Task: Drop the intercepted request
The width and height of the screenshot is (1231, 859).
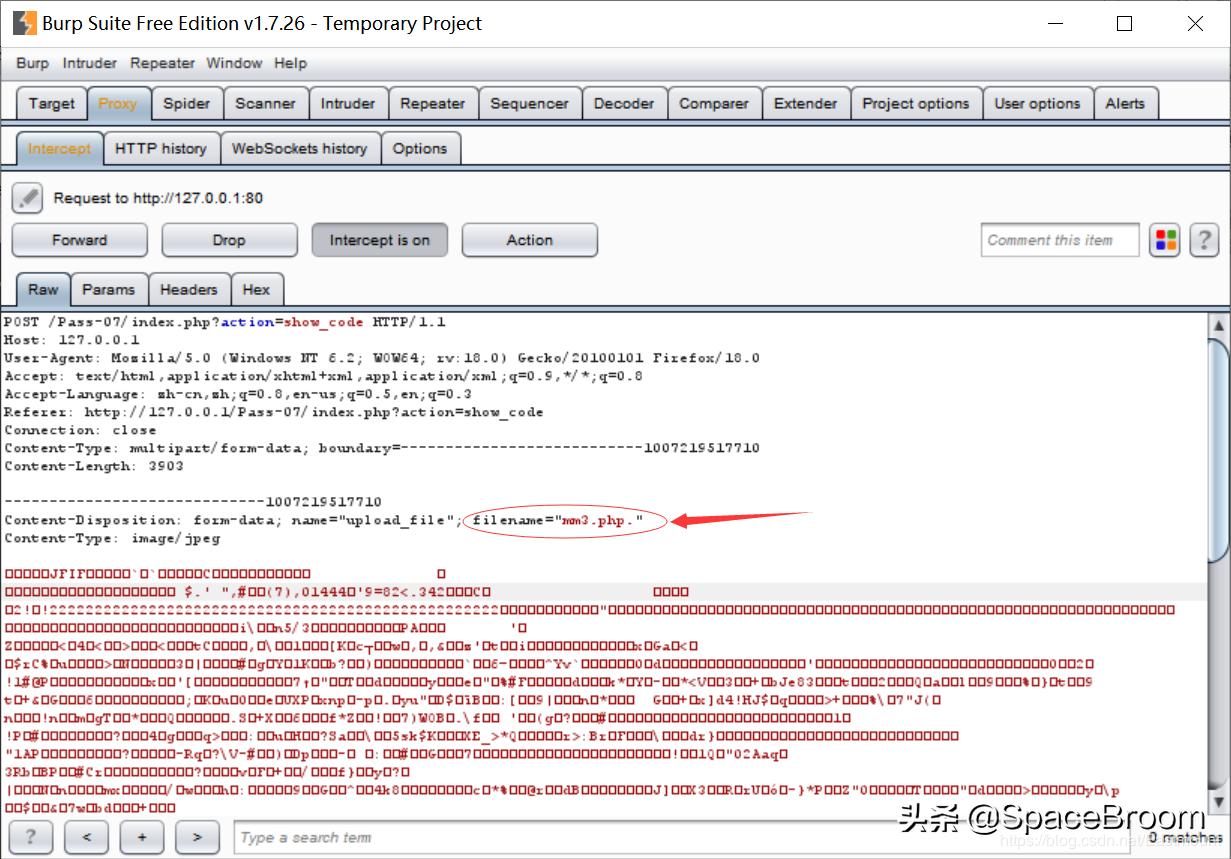Action: [x=229, y=240]
